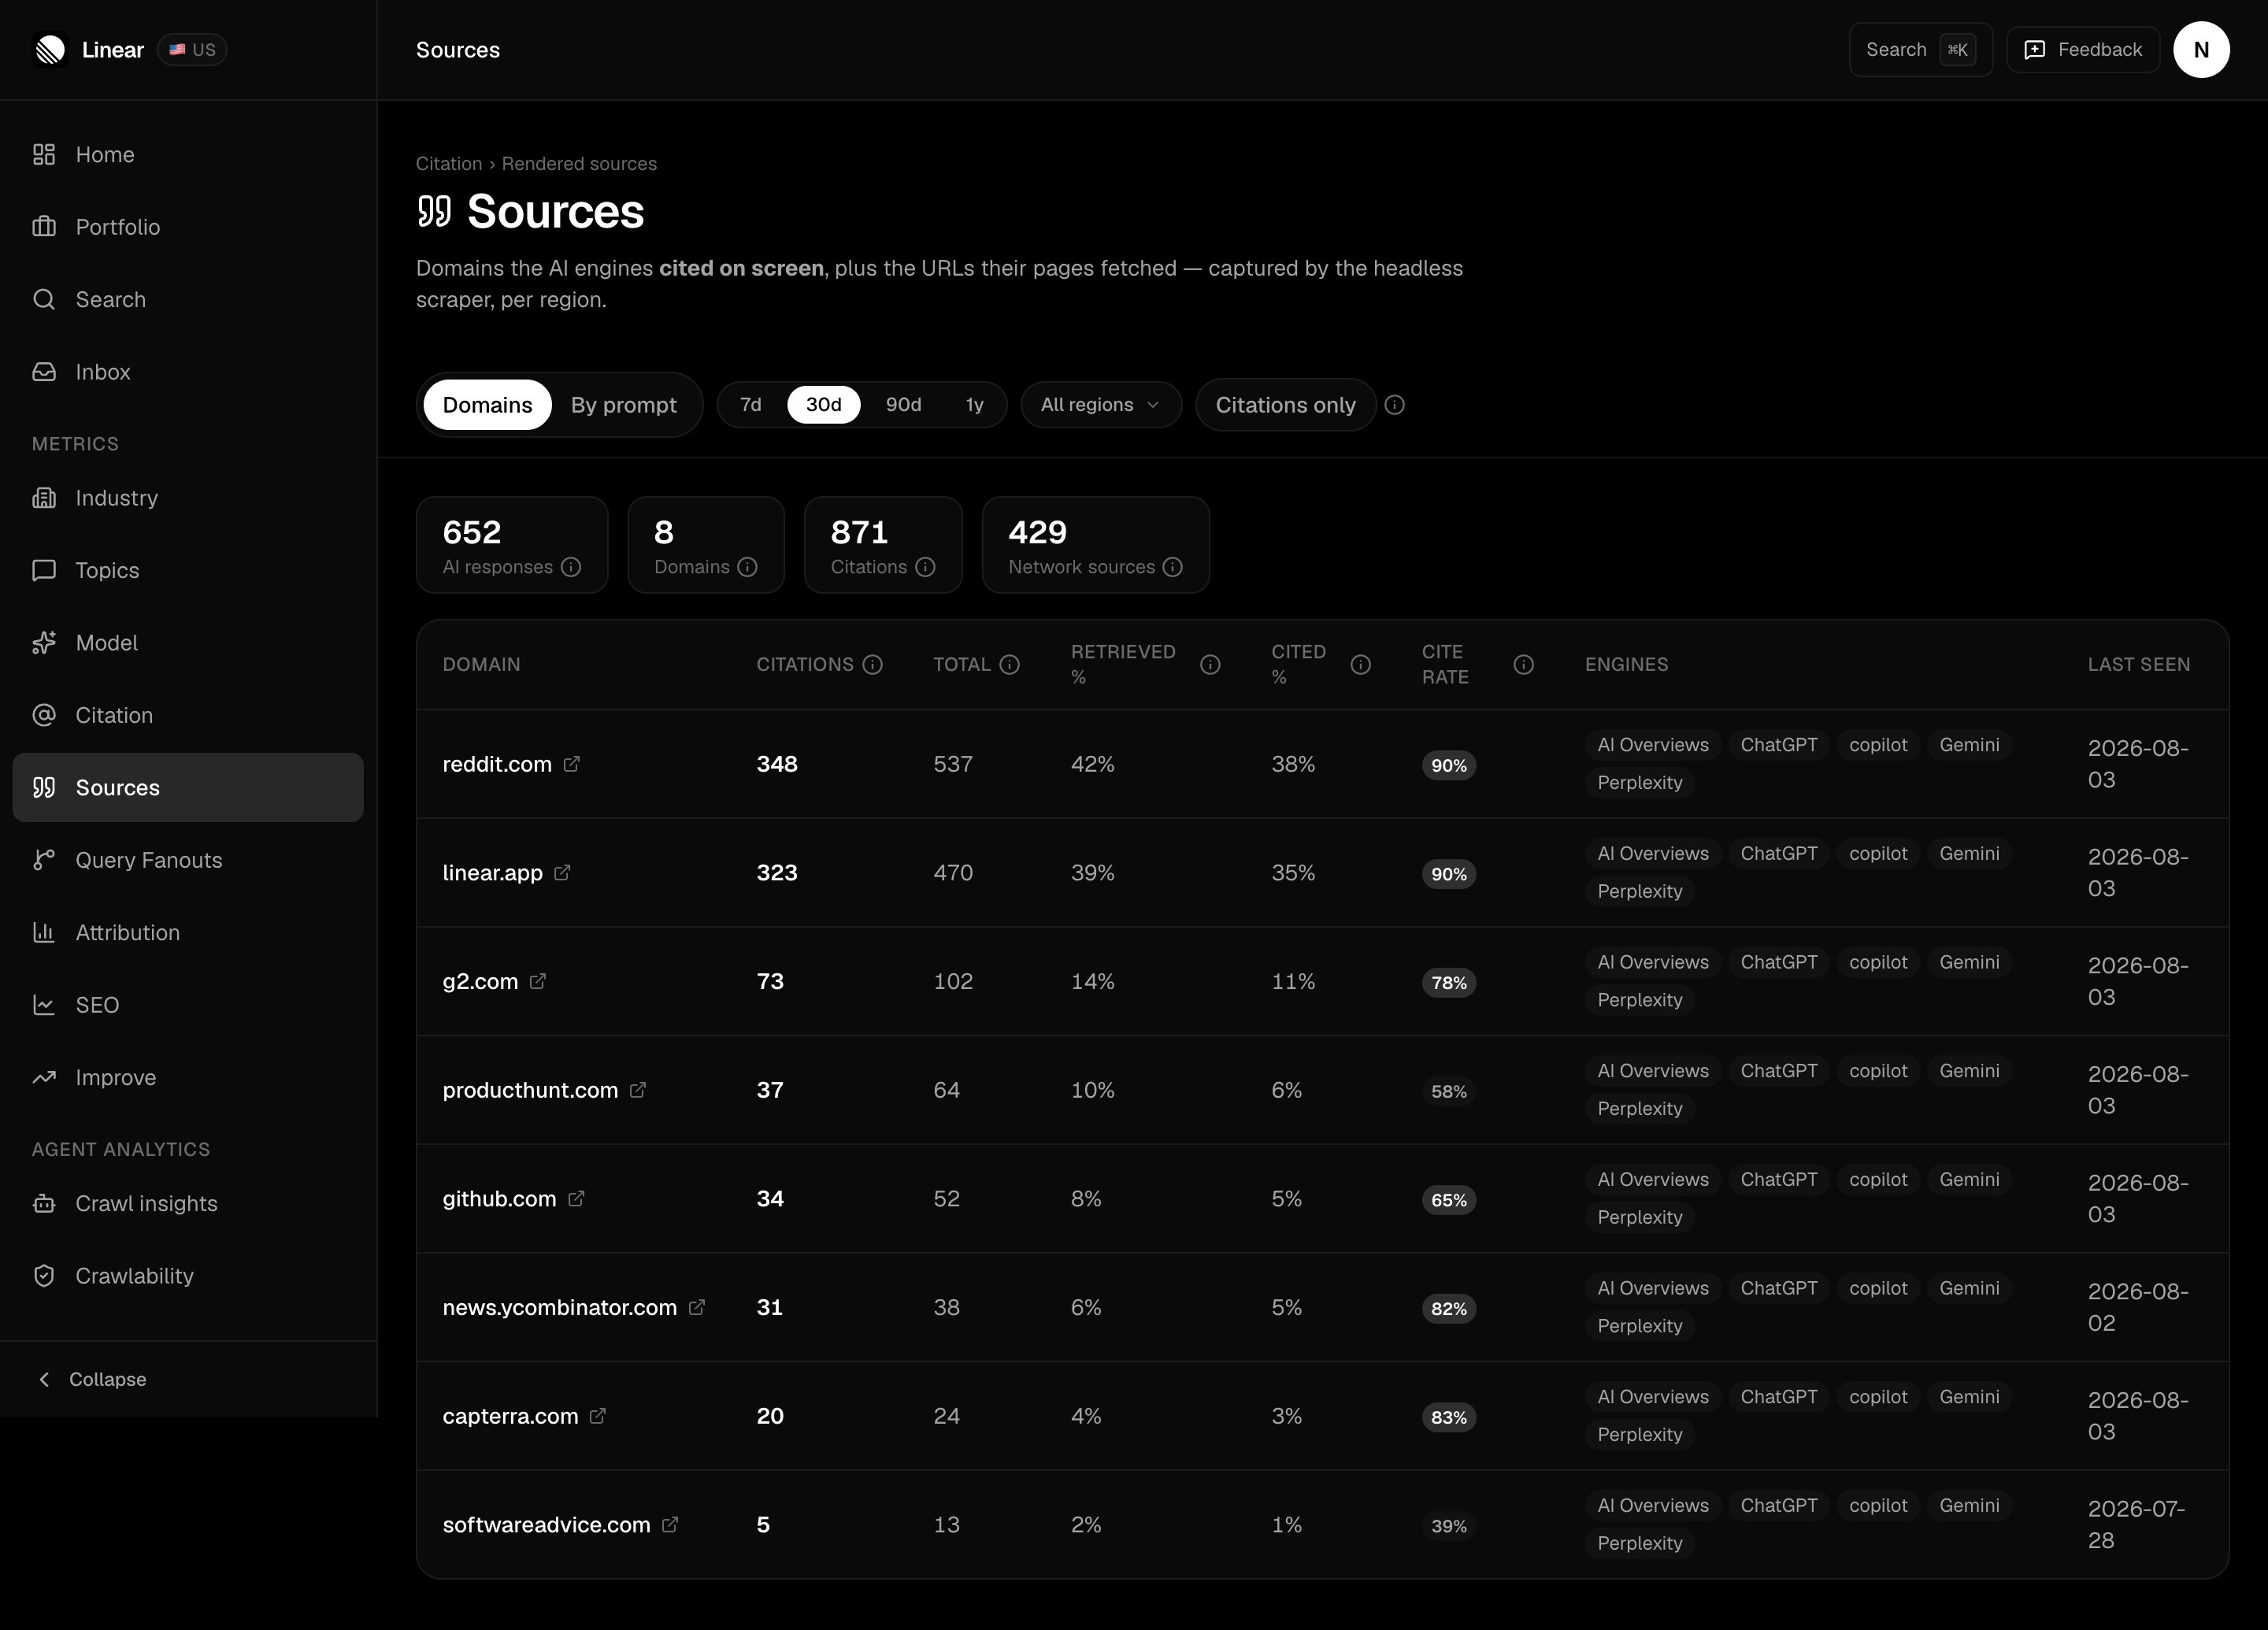
Task: Click ChatGPT engine tag in github.com row
Action: pos(1778,1180)
